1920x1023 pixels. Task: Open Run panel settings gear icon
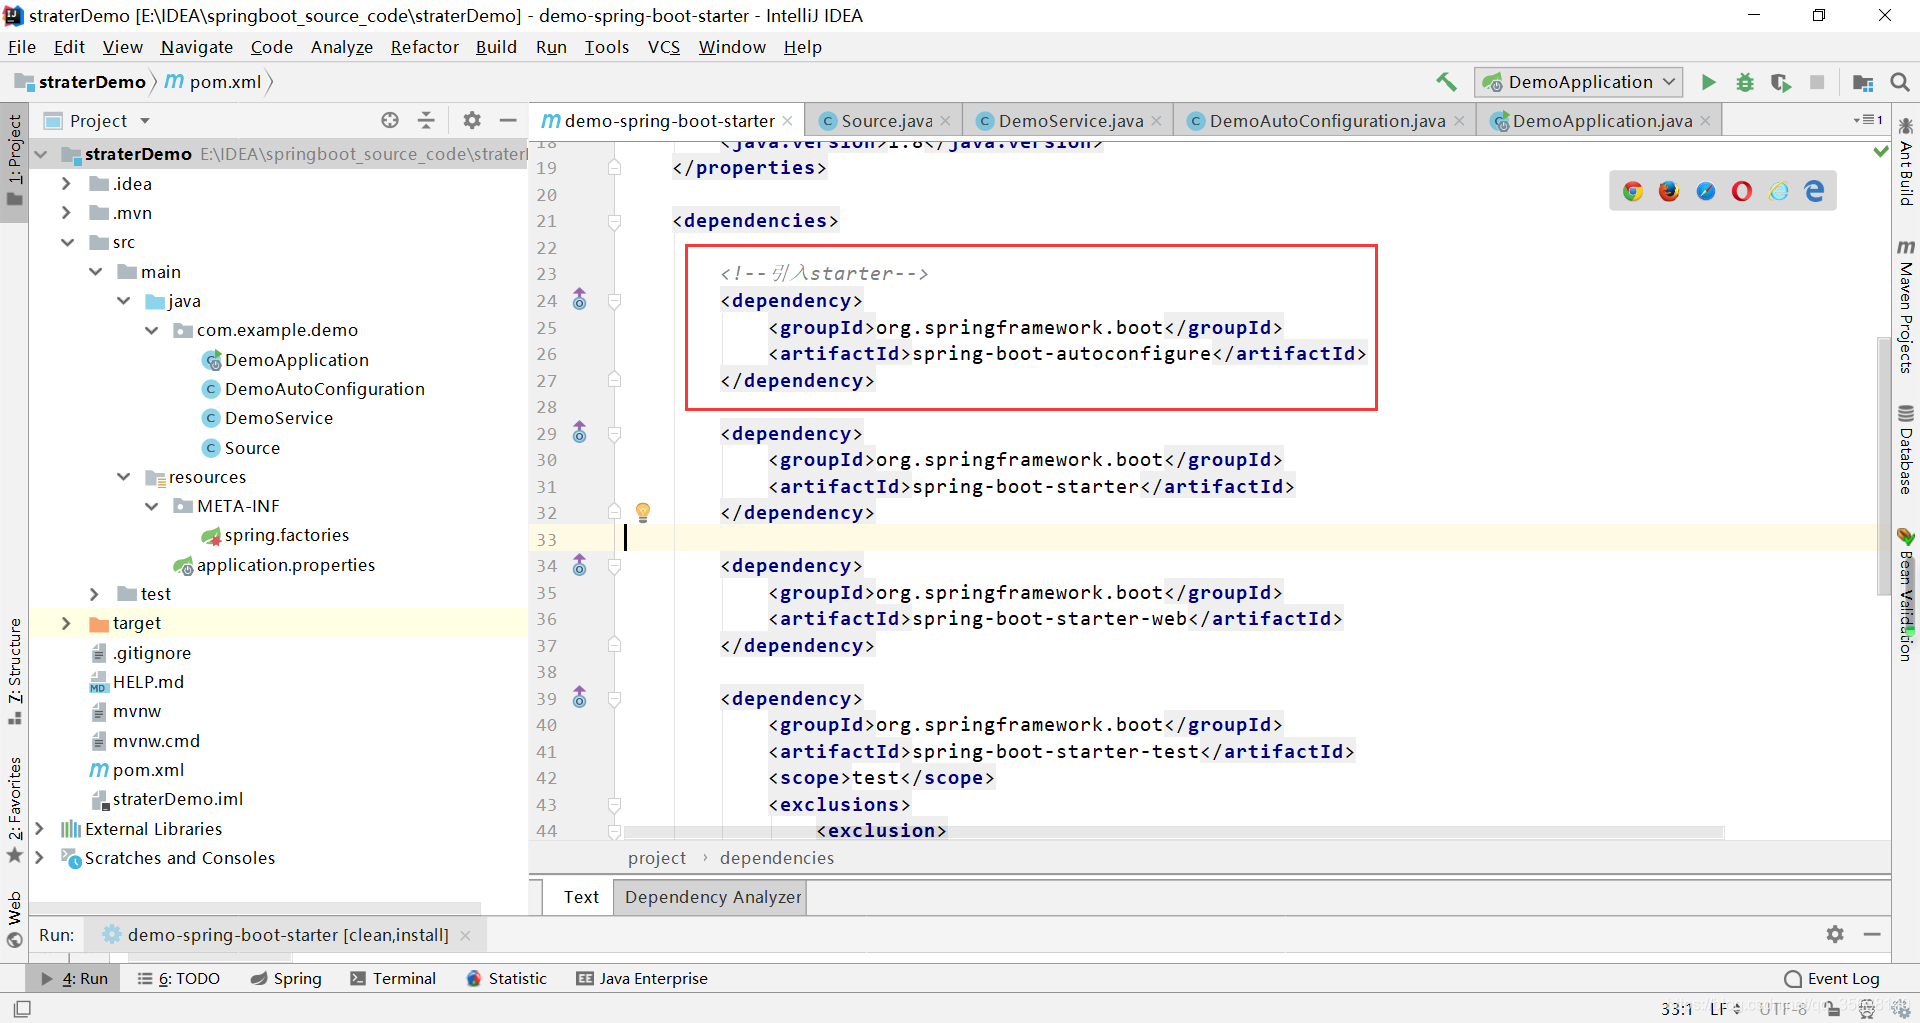(x=1835, y=934)
